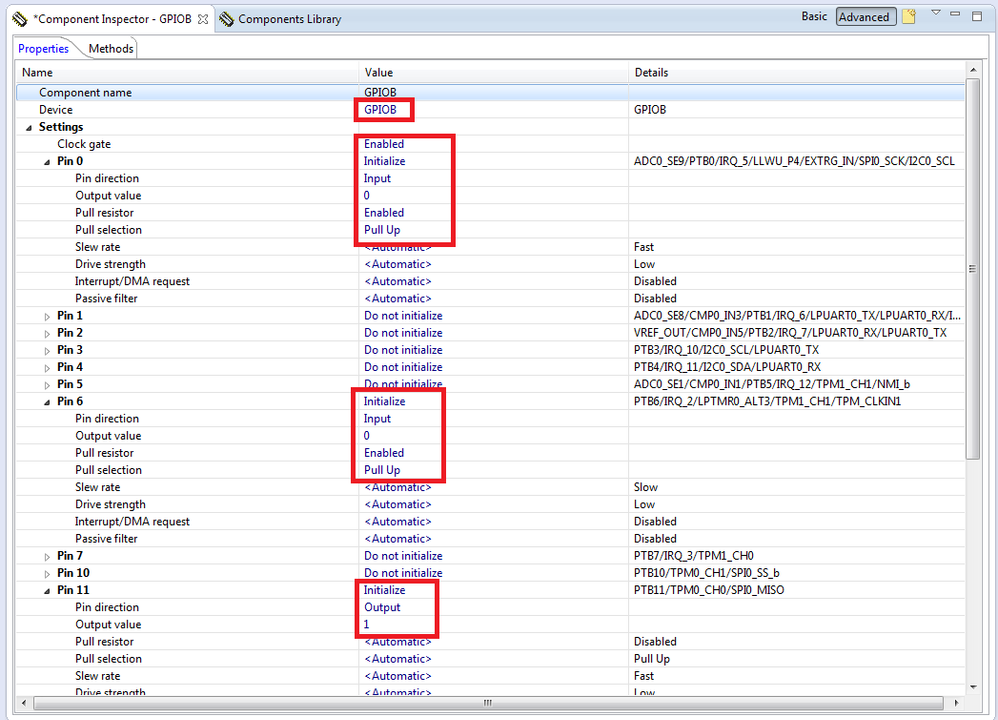This screenshot has height=720, width=998.
Task: Select the Component Inspector - GPIOB tab
Action: click(x=112, y=19)
